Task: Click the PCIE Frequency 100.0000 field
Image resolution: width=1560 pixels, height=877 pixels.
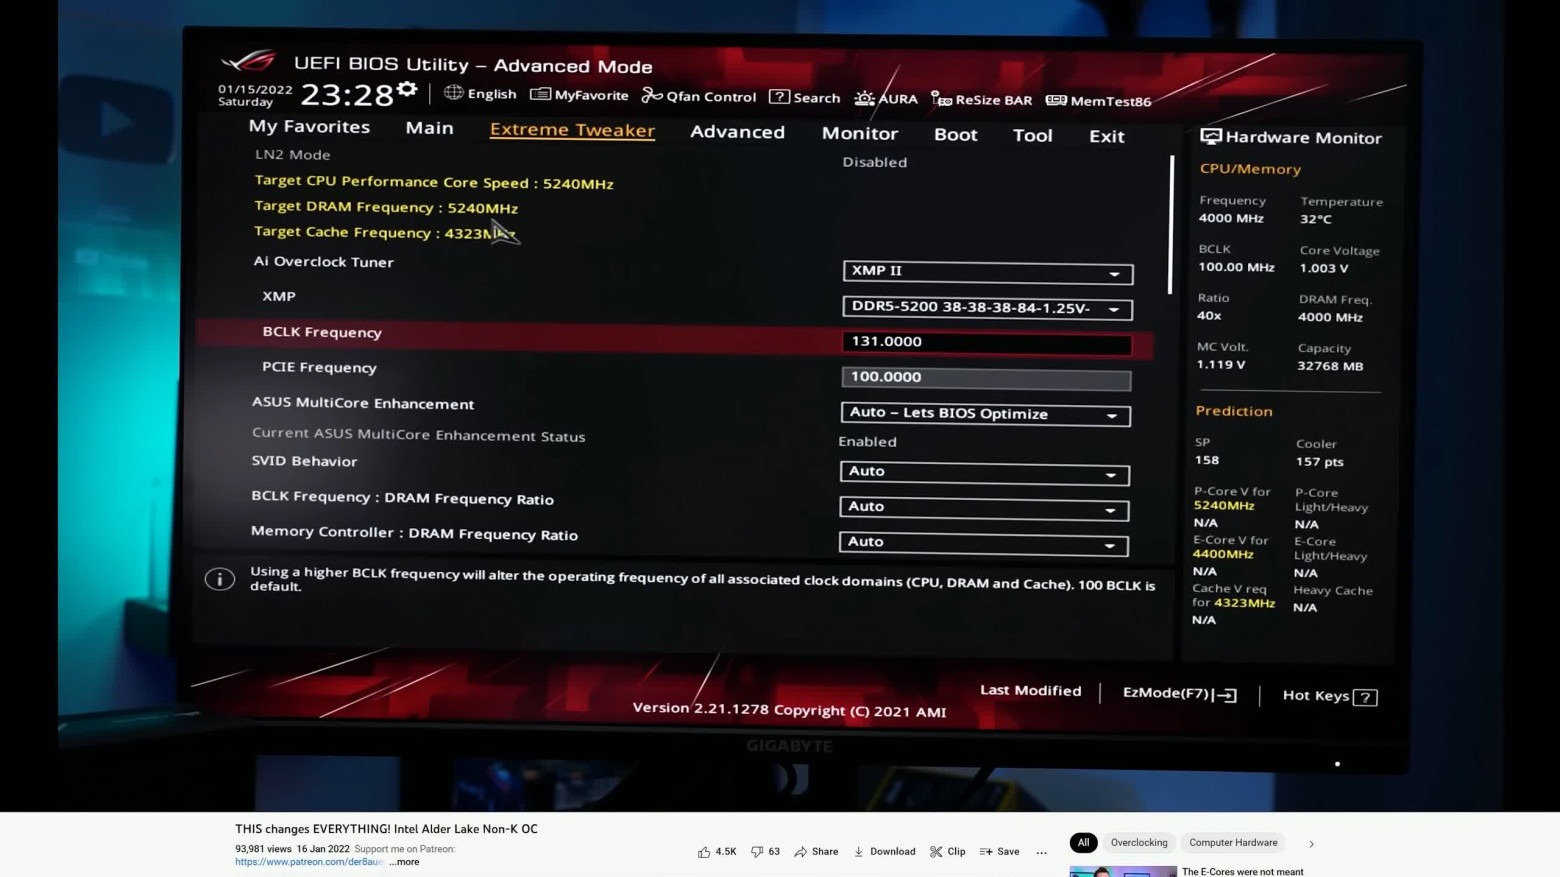Action: pyautogui.click(x=986, y=378)
